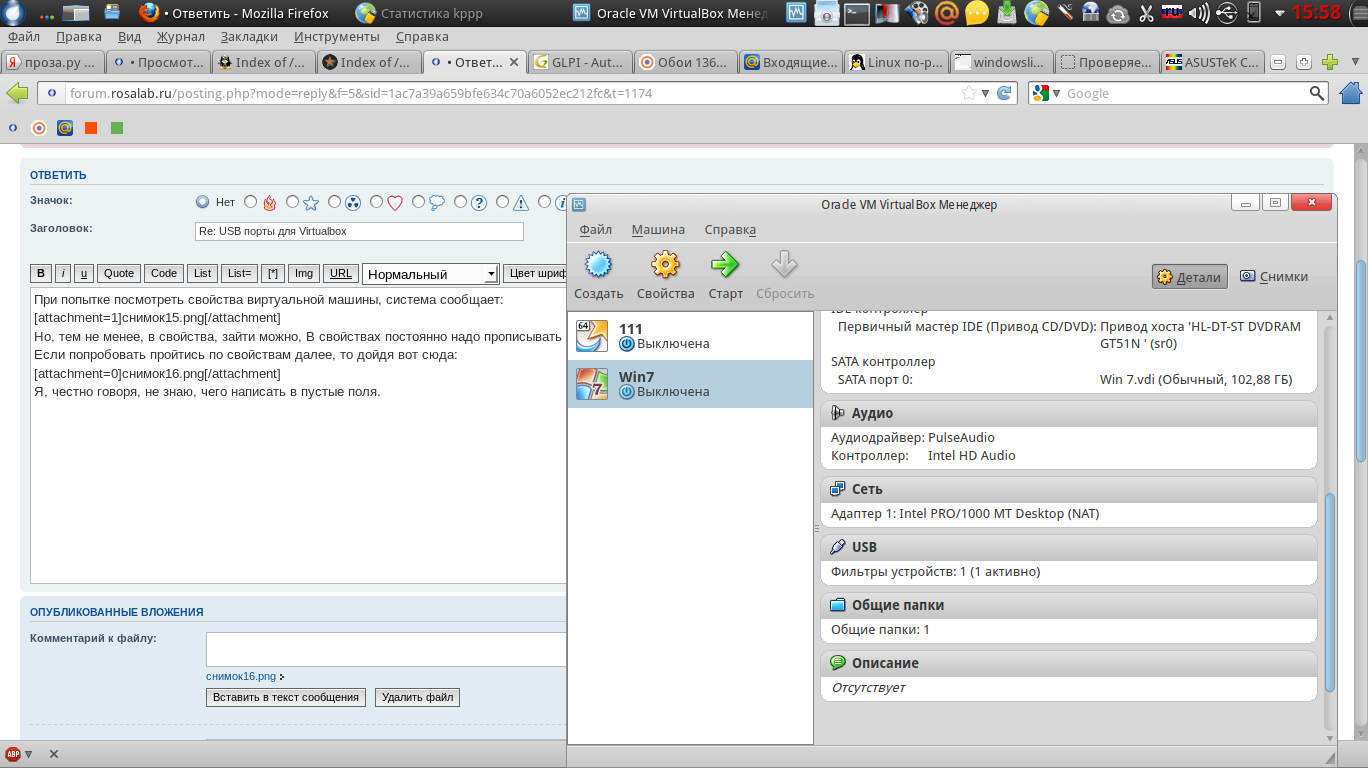Select the Win7 virtual machine icon
Viewport: 1368px width, 768px height.
tap(591, 384)
